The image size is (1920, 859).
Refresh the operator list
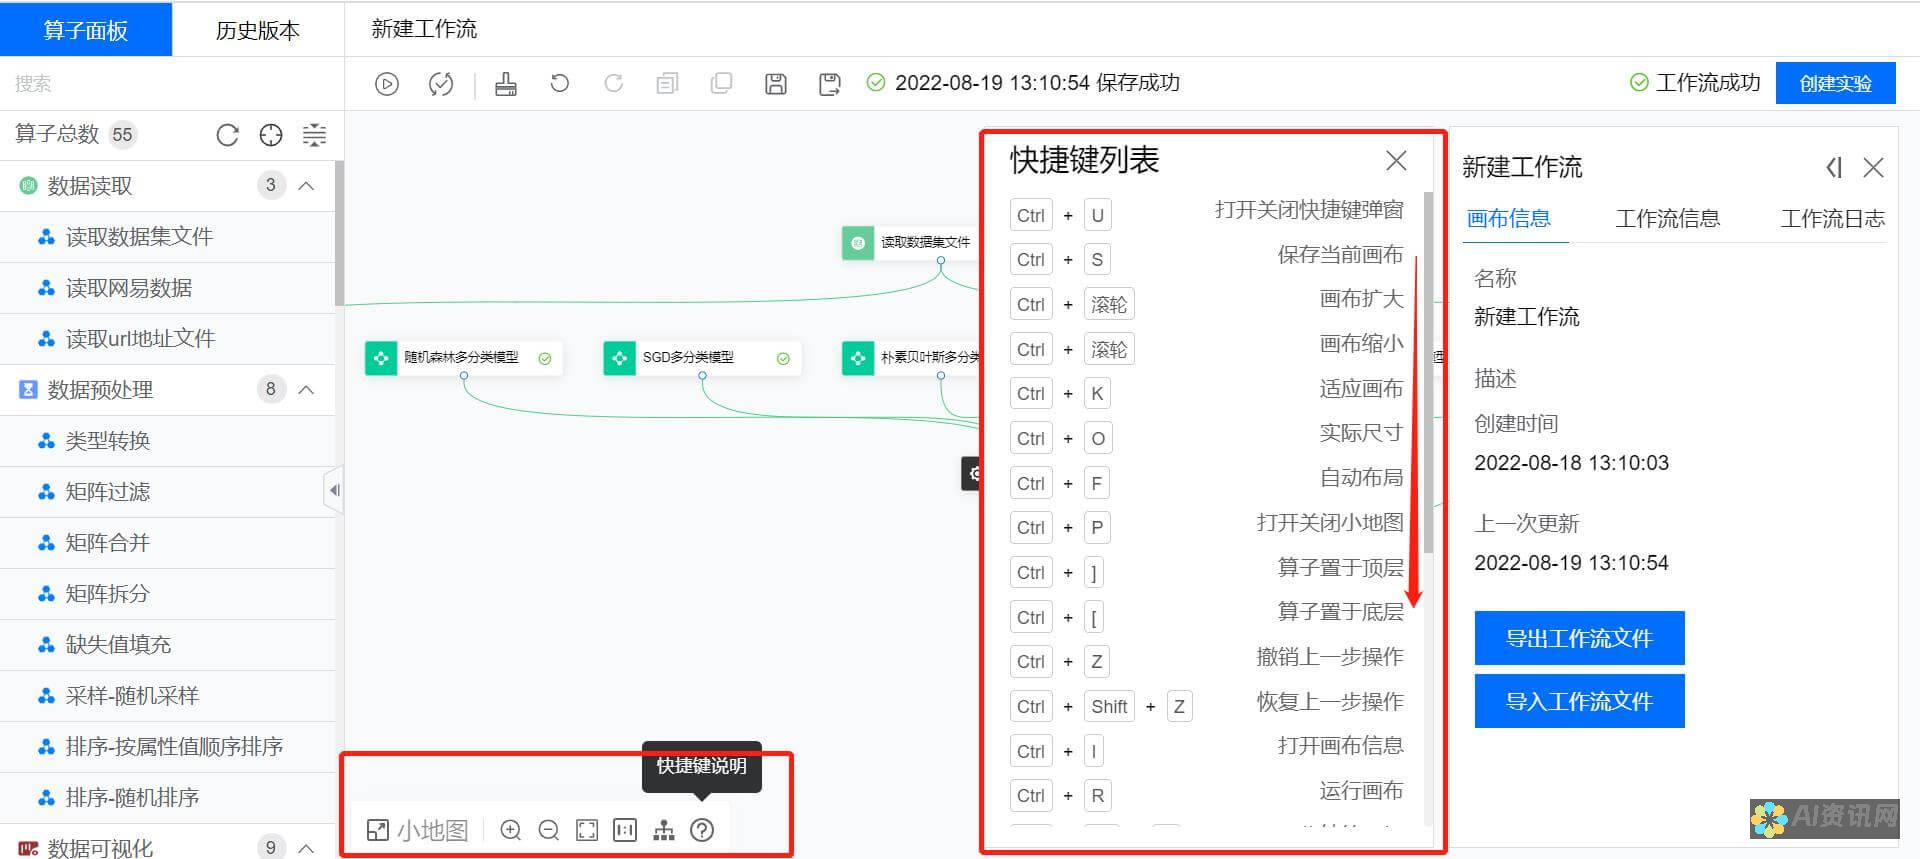(228, 135)
